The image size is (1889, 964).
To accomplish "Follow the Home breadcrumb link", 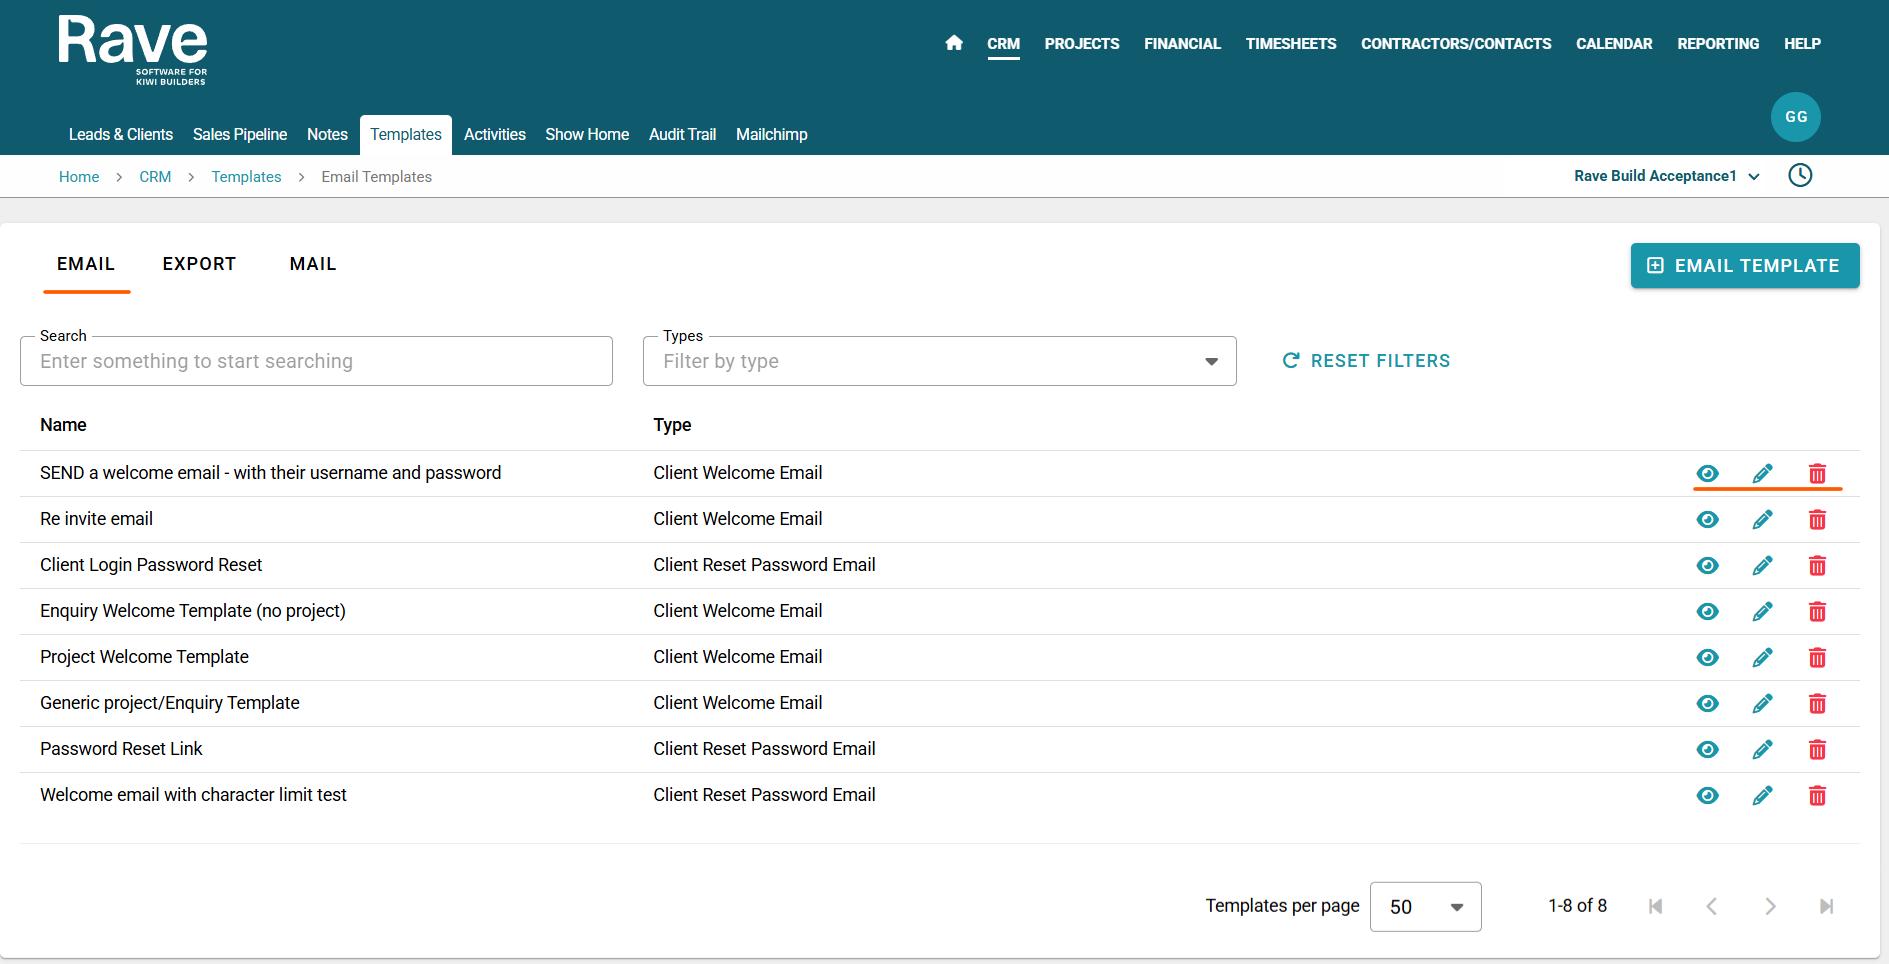I will [x=79, y=177].
